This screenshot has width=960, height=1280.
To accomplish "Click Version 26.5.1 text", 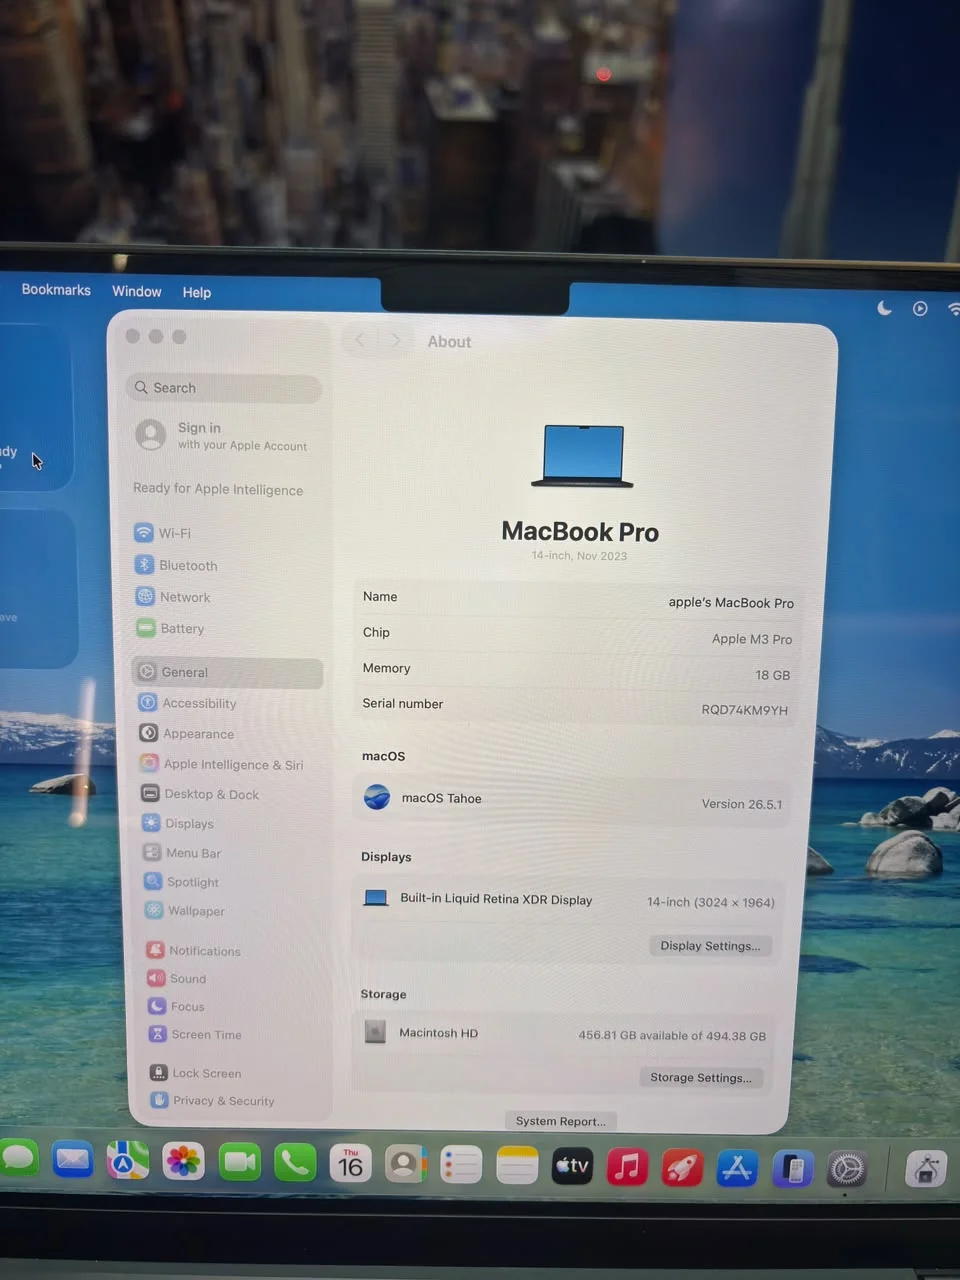I will coord(742,804).
